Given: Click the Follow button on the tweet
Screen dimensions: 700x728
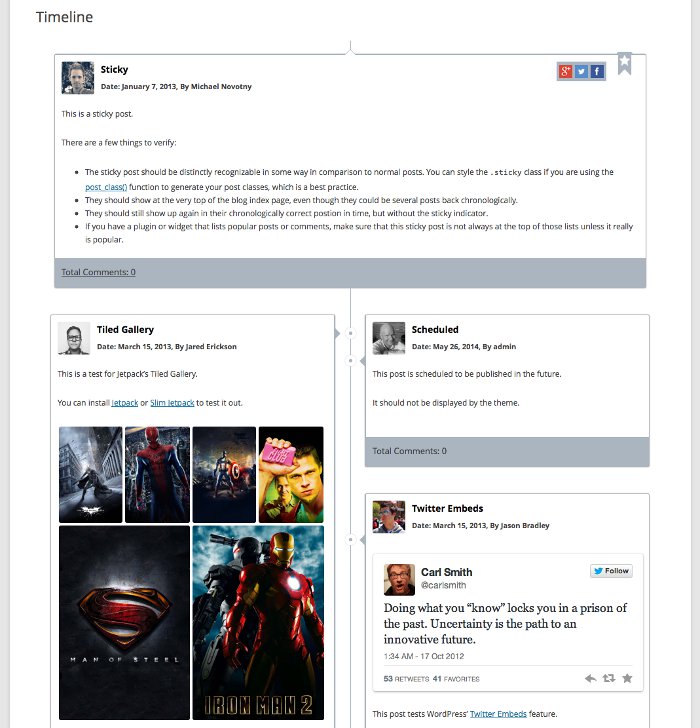Looking at the screenshot, I should pos(611,571).
